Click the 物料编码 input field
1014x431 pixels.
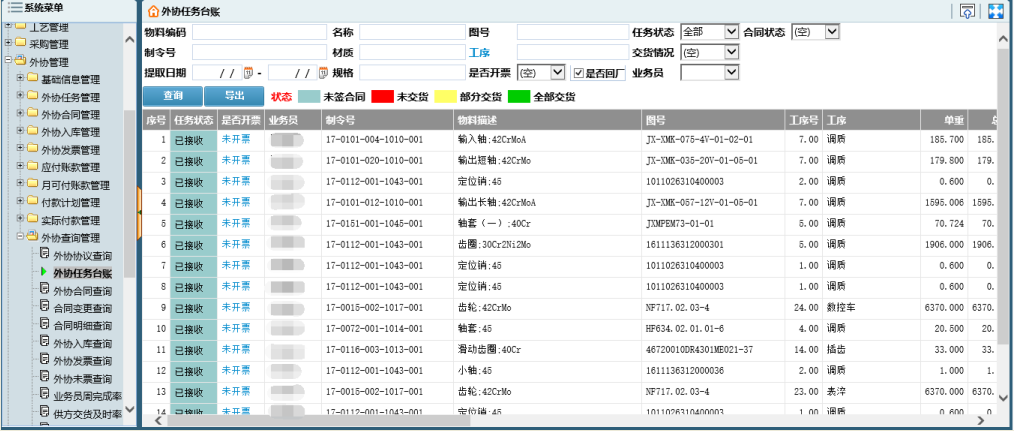(x=258, y=33)
